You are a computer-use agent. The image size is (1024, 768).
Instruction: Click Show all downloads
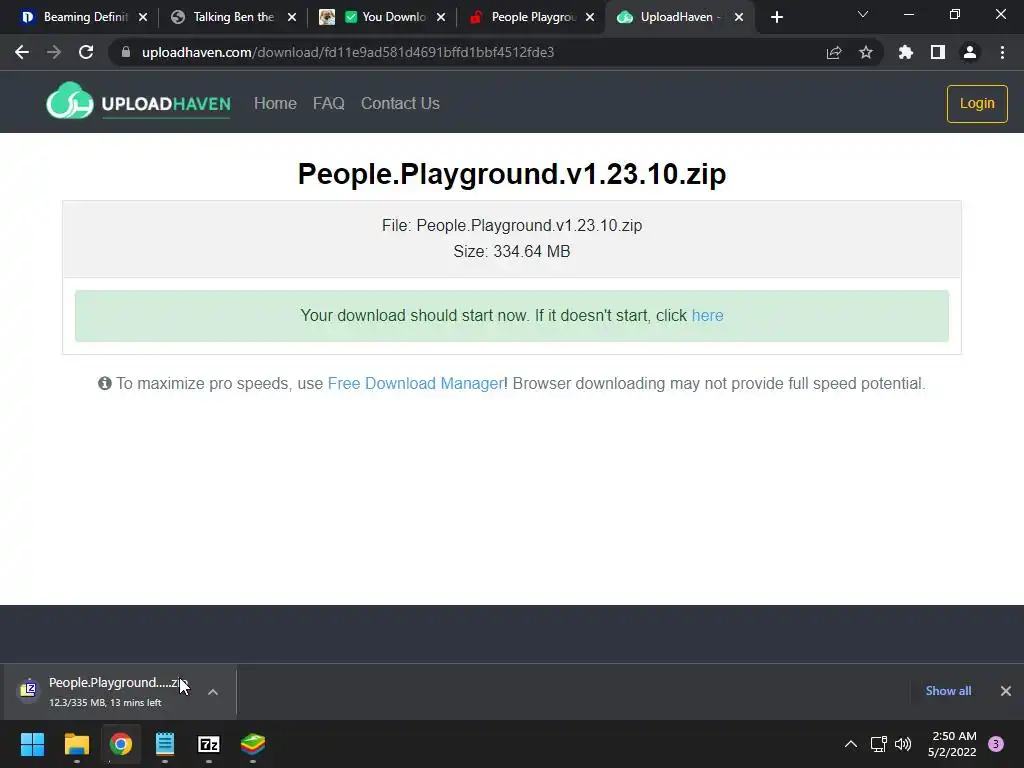(x=948, y=691)
